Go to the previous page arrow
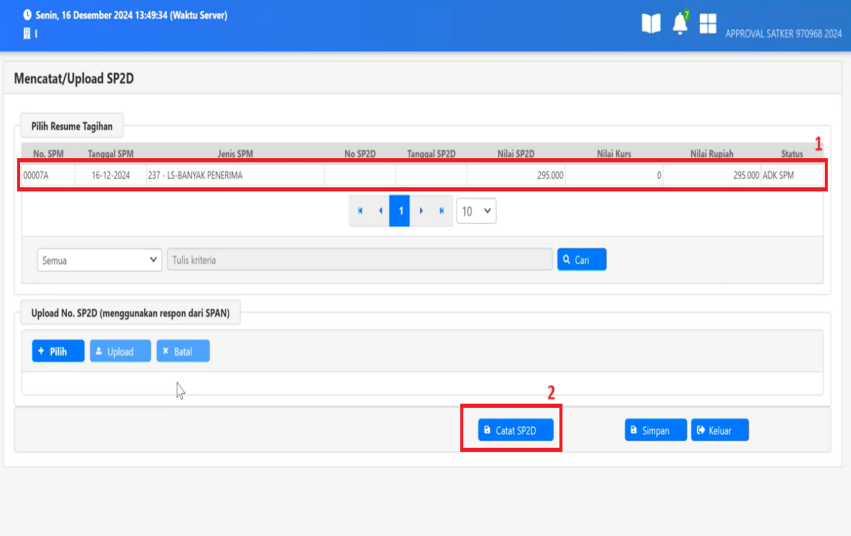 380,211
